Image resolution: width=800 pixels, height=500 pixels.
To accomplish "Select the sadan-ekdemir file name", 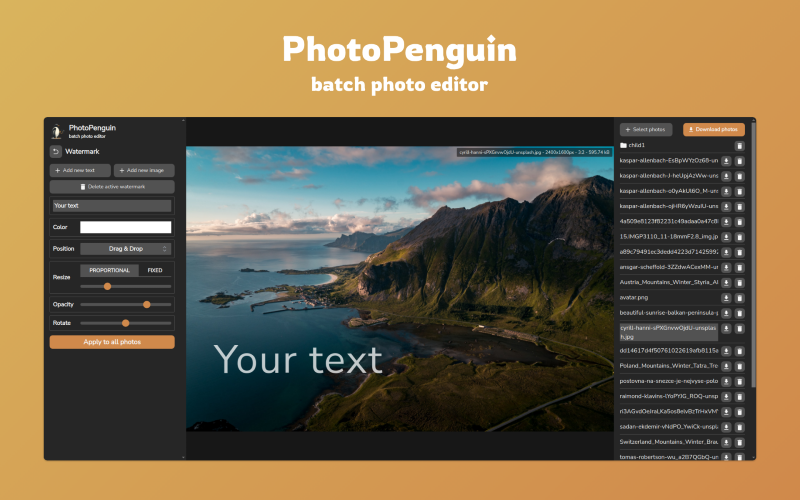I will point(669,427).
